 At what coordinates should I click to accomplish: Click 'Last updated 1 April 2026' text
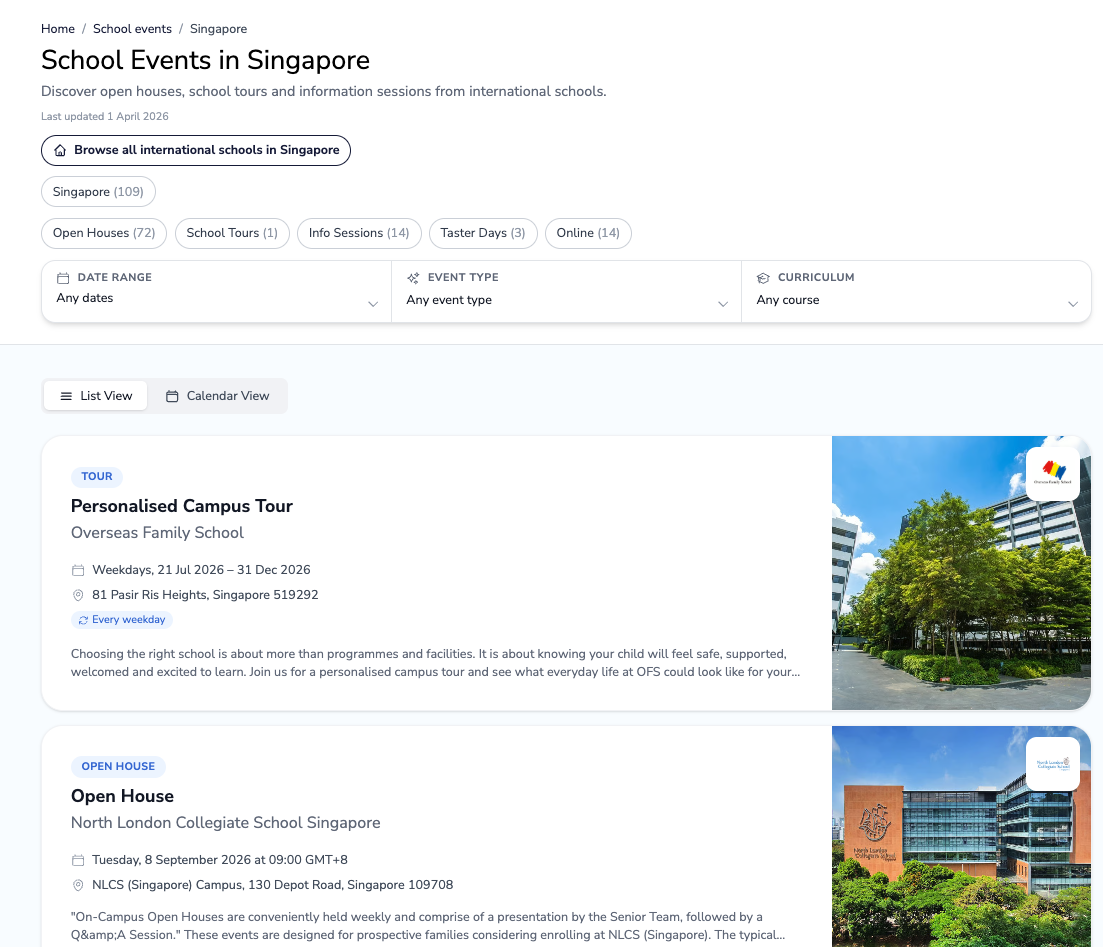105,116
